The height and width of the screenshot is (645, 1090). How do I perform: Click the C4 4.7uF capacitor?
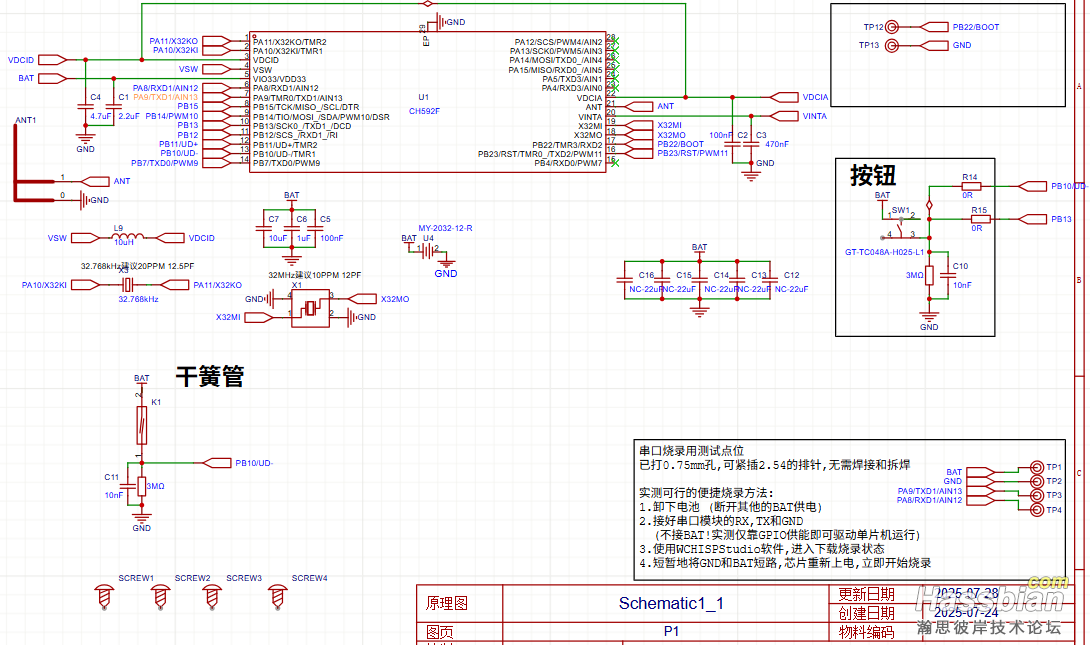point(86,106)
